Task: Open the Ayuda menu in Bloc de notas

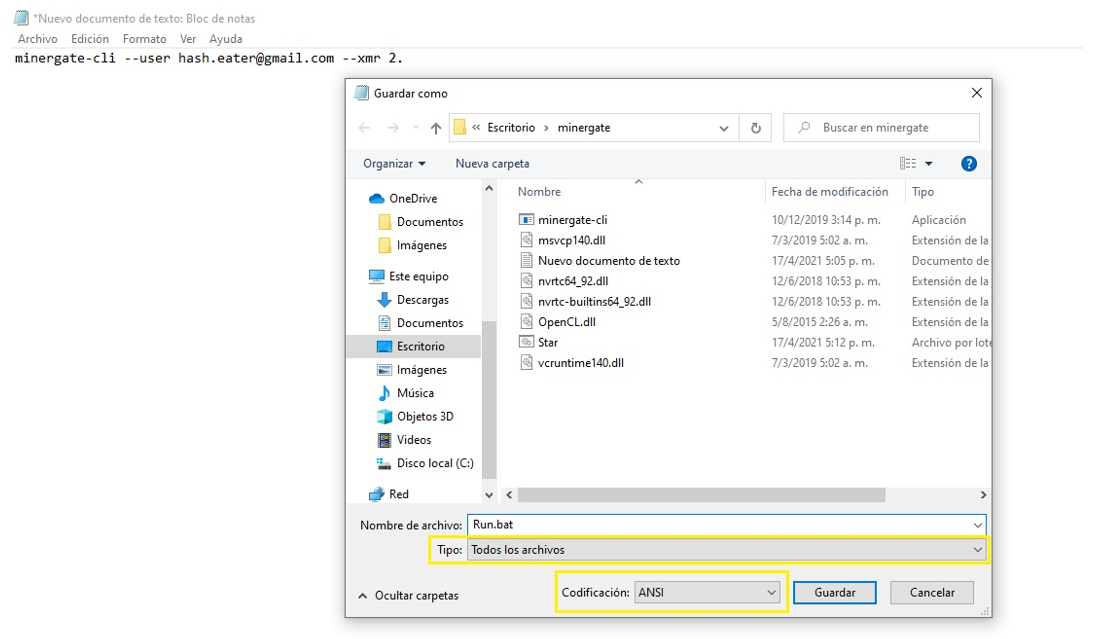Action: (226, 39)
